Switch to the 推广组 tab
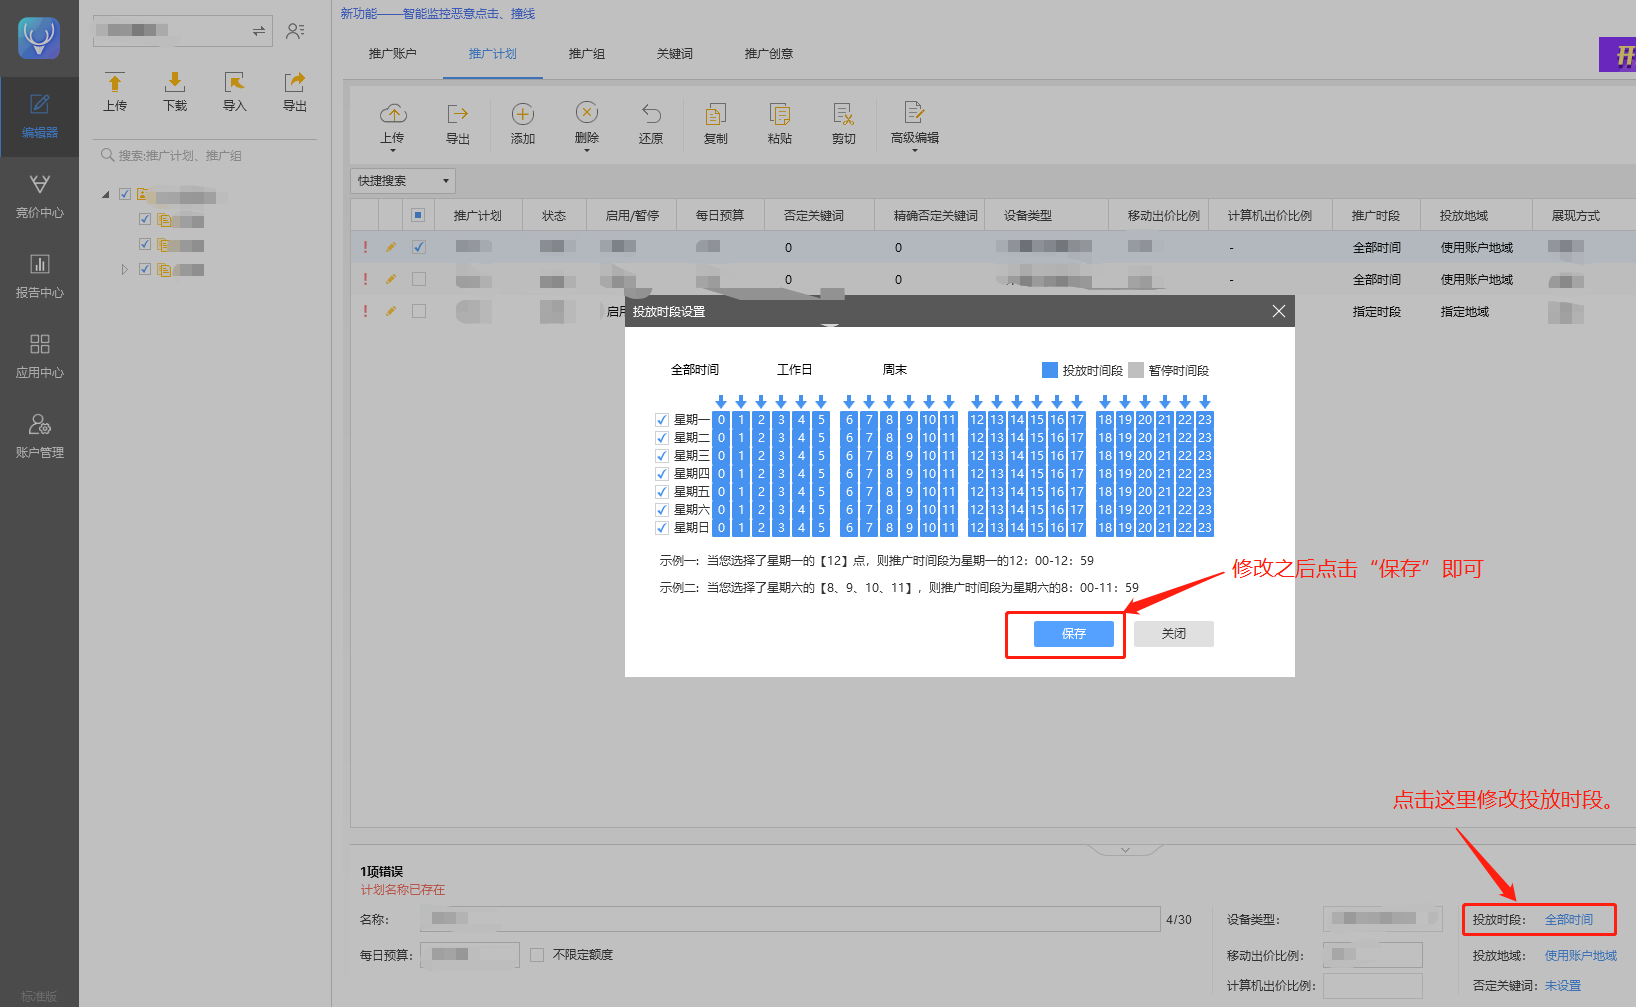Viewport: 1636px width, 1007px height. coord(586,54)
